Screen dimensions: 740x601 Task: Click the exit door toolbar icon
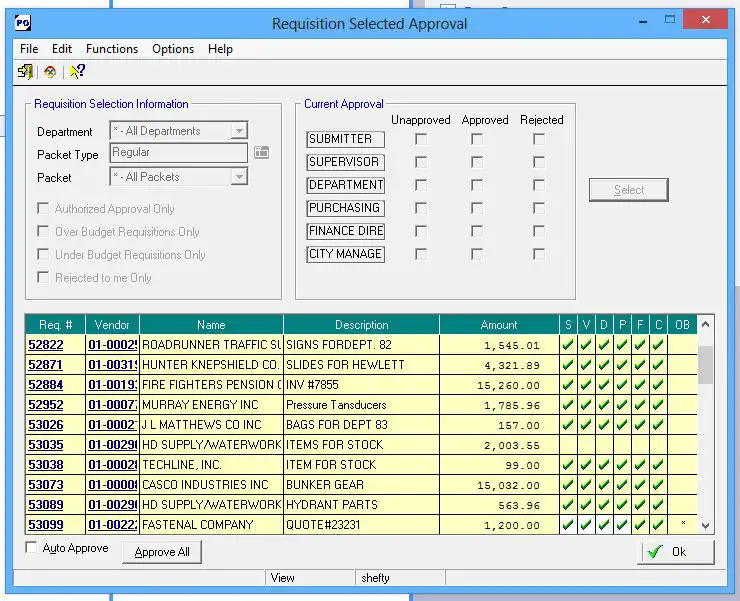click(x=25, y=71)
